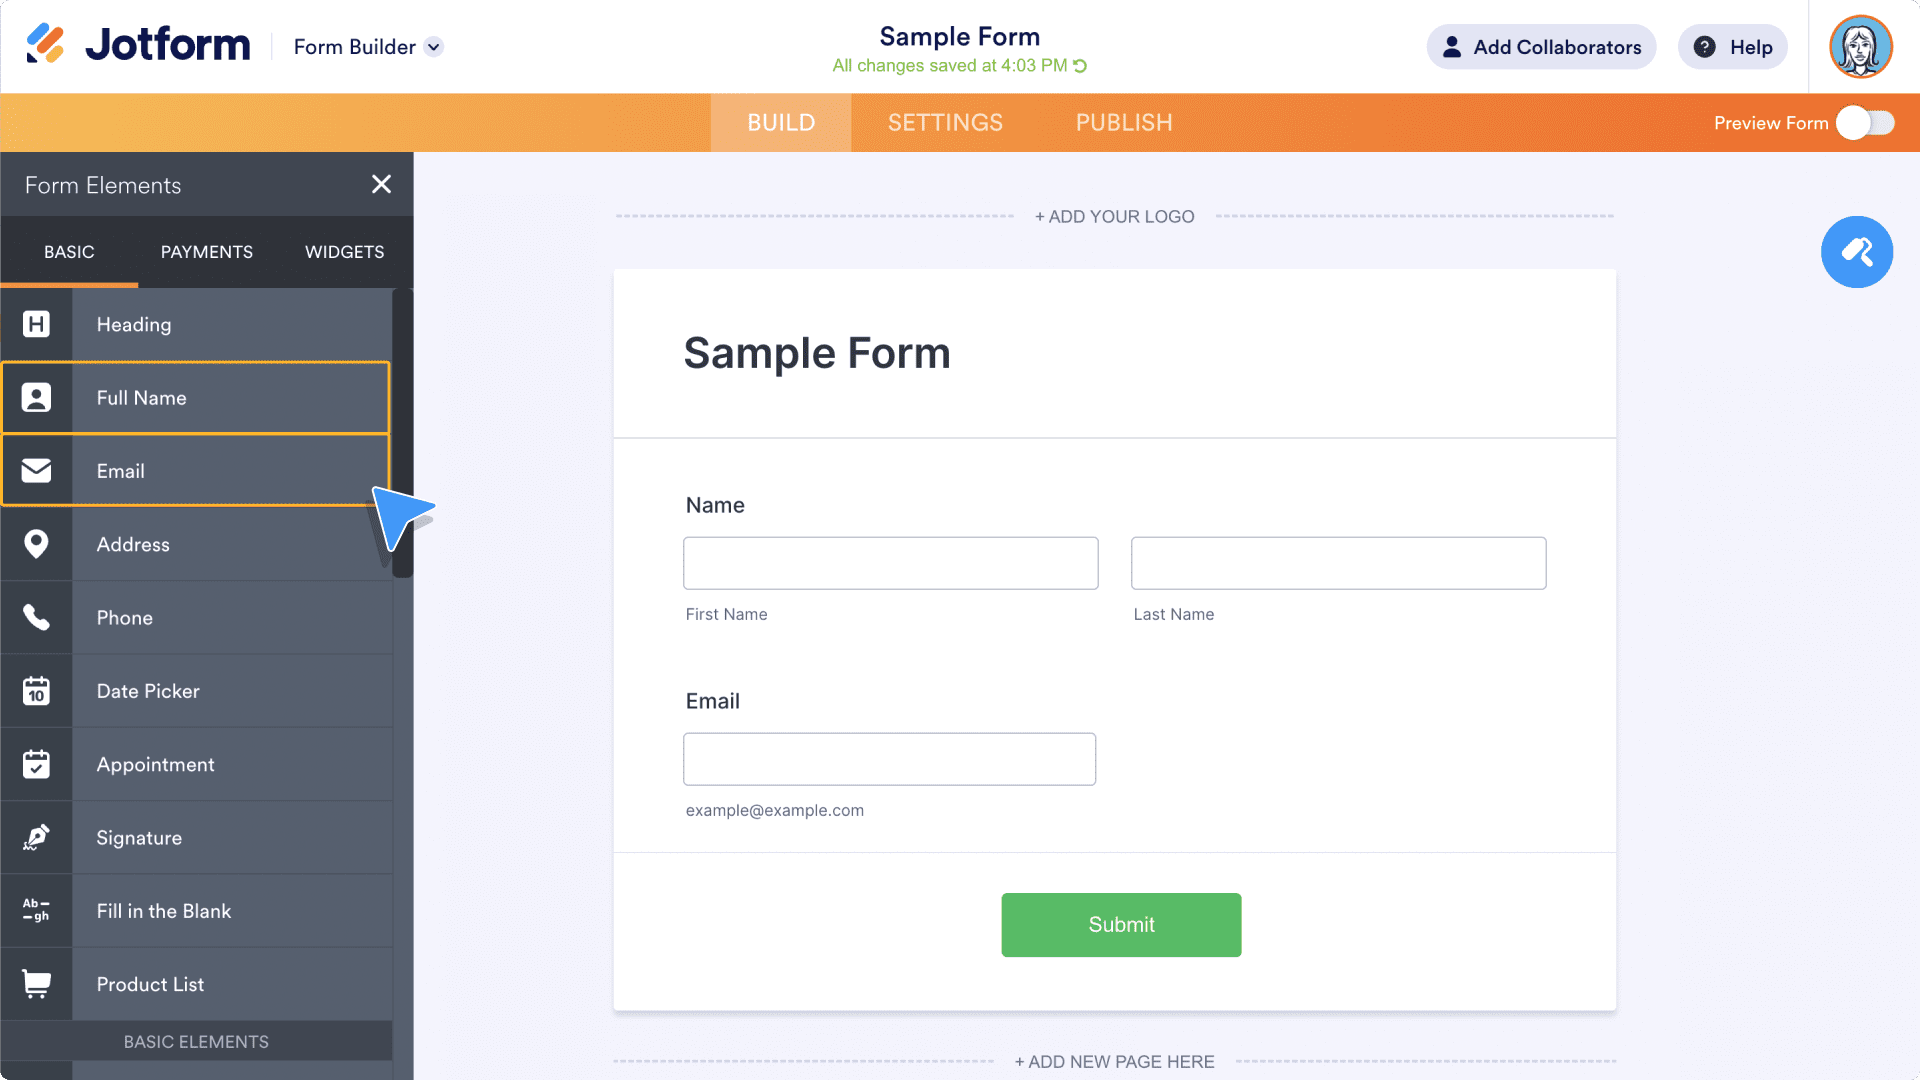Click the Add Collaborators button
This screenshot has height=1080, width=1920.
click(x=1542, y=47)
